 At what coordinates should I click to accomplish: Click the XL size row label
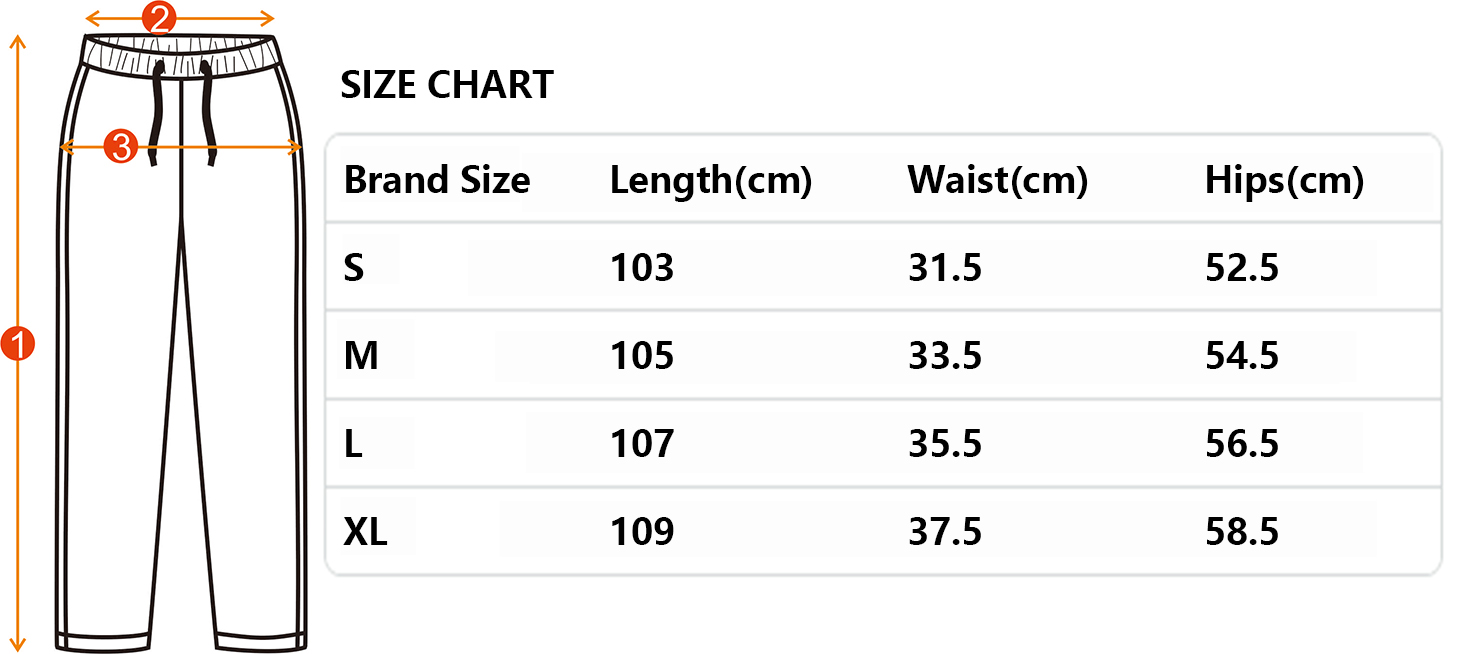click(365, 532)
